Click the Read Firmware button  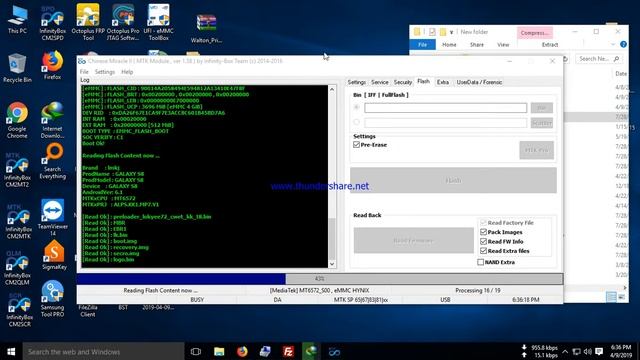tap(413, 240)
